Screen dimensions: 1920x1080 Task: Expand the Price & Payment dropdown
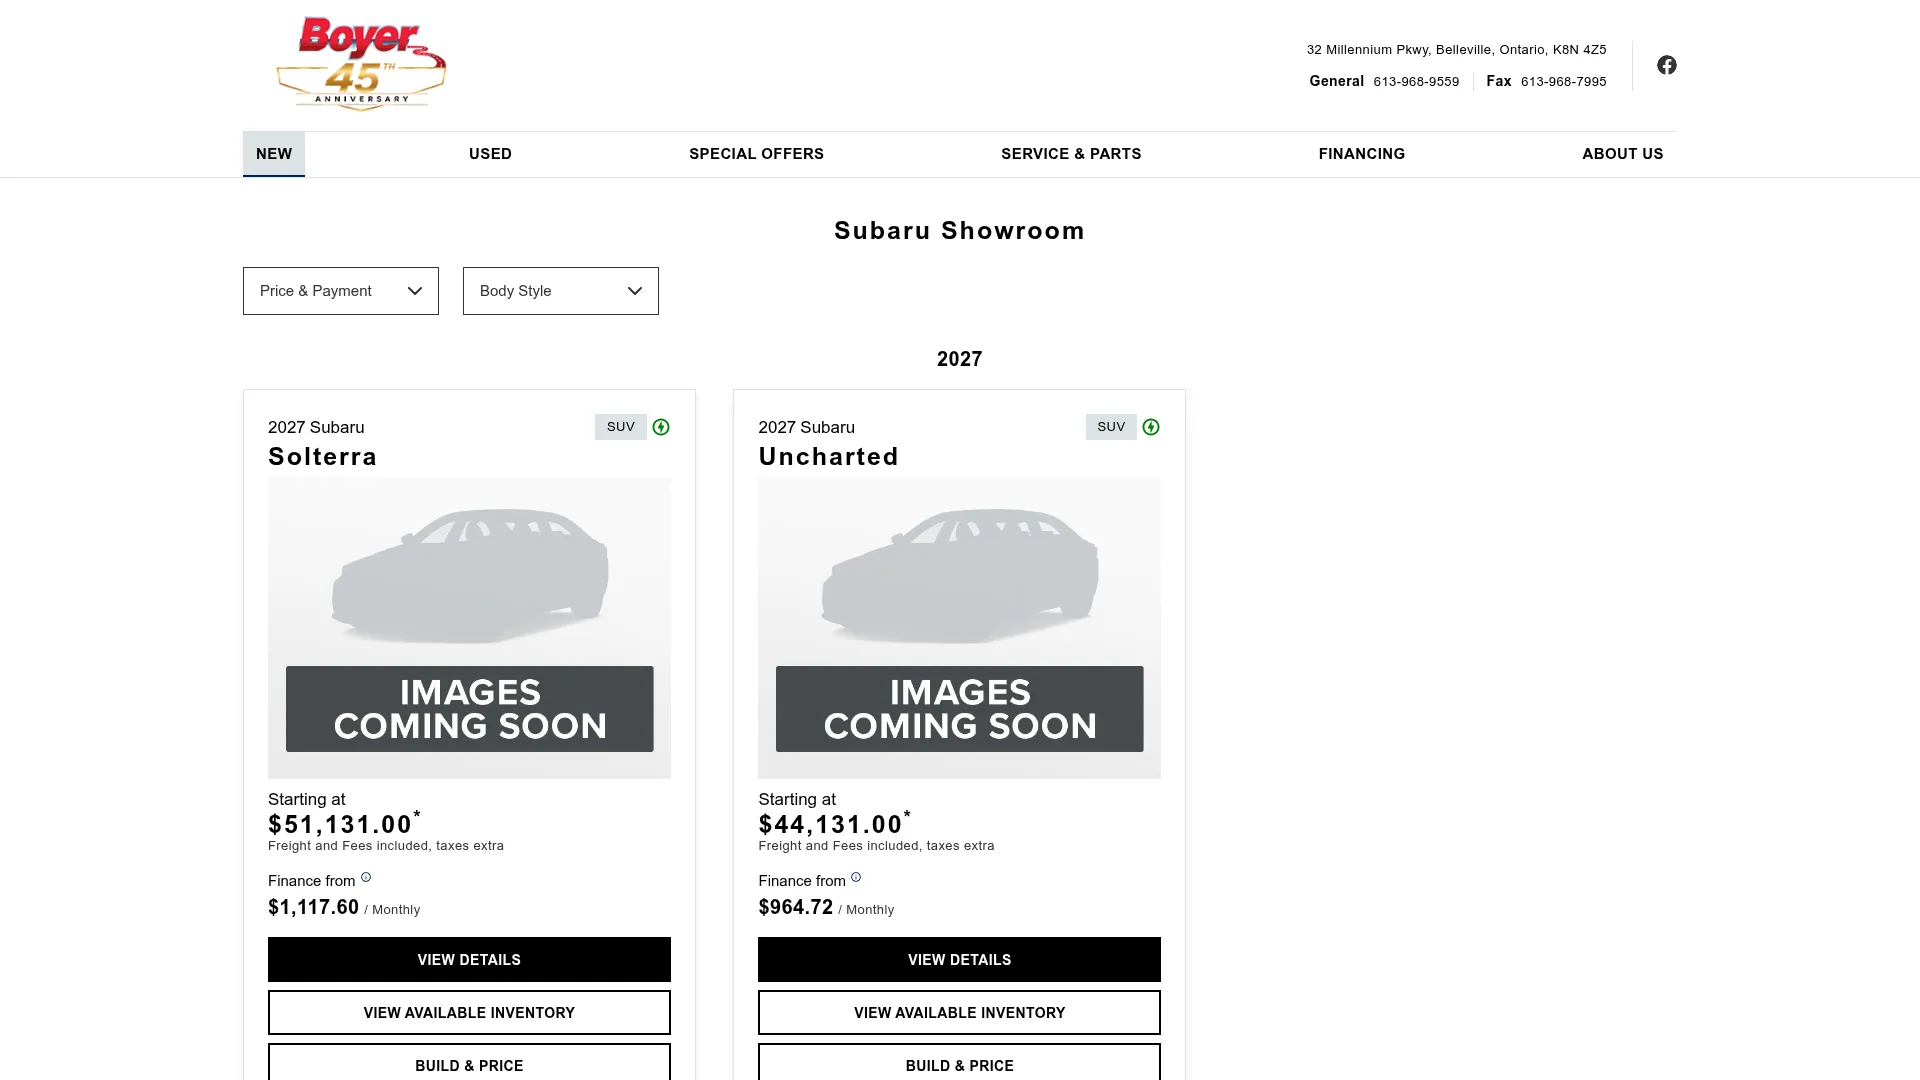(x=341, y=291)
